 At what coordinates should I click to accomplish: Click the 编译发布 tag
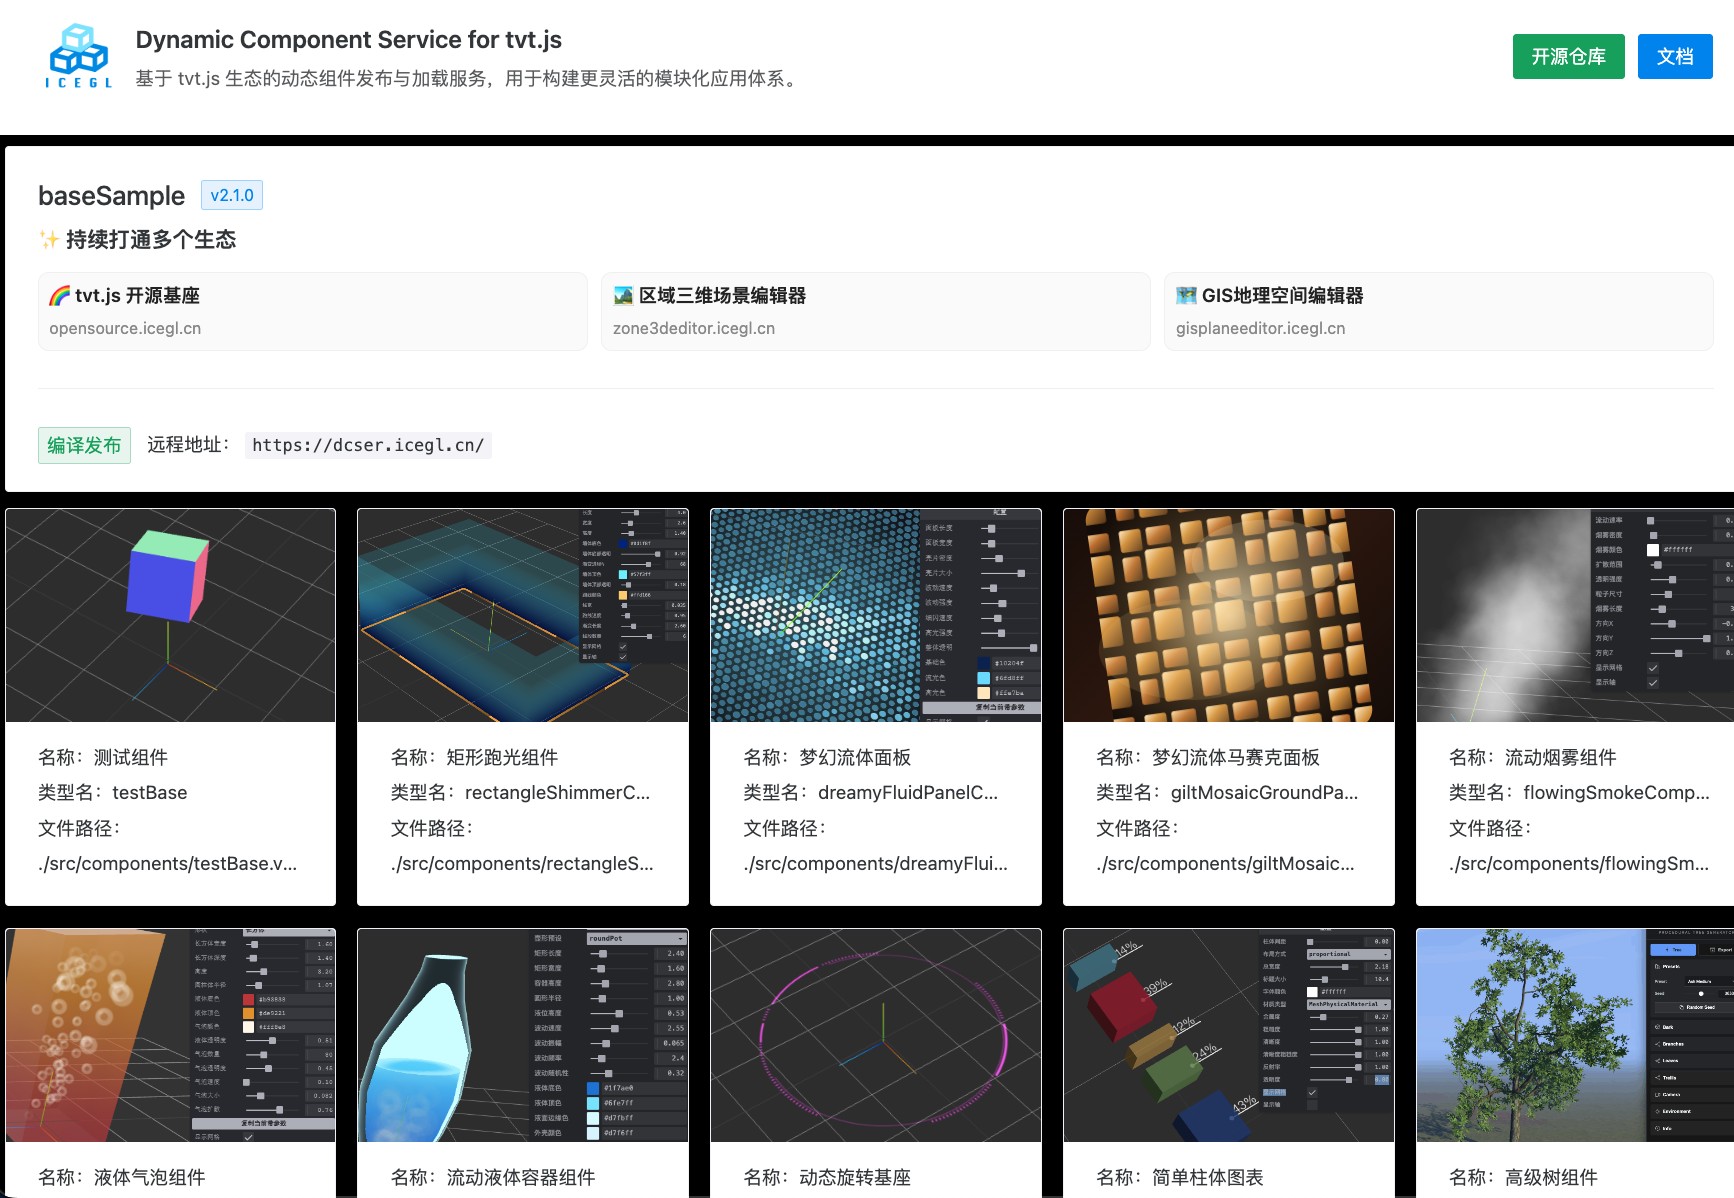pyautogui.click(x=84, y=445)
